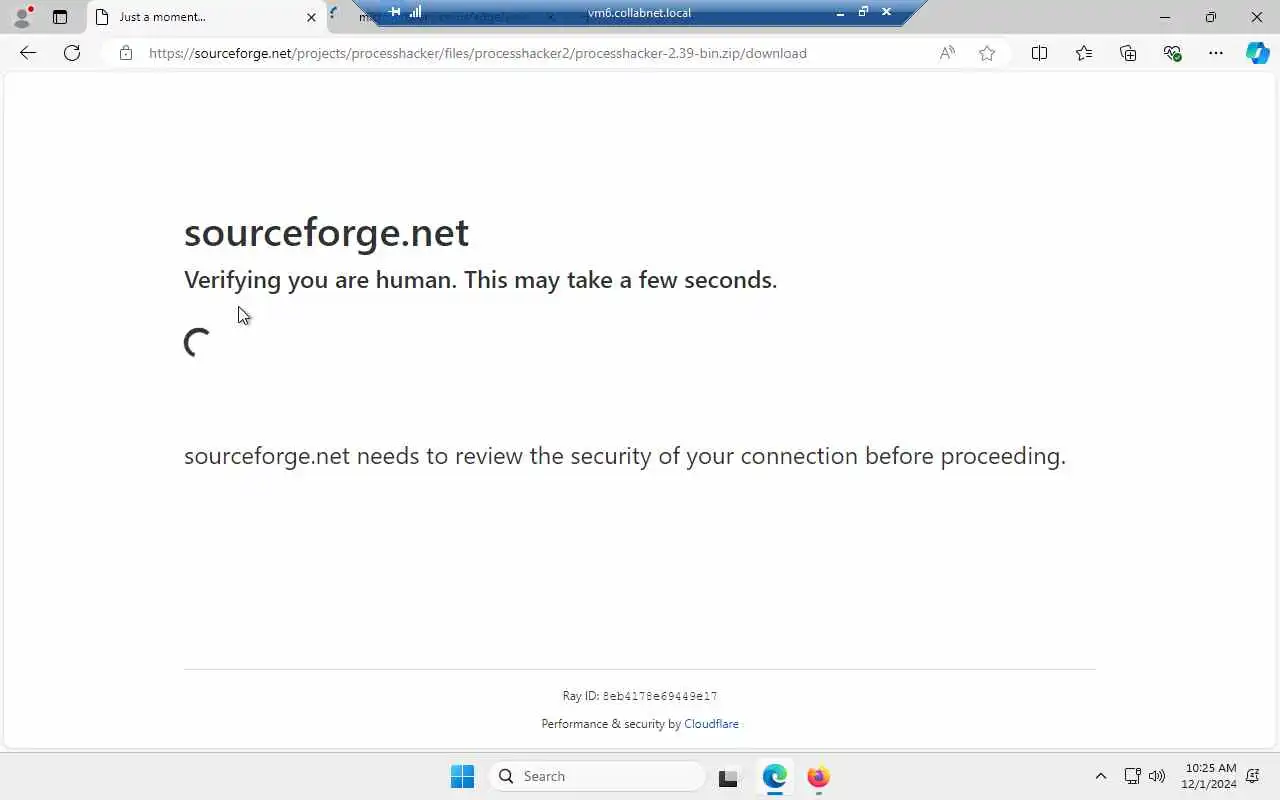Screen dimensions: 1280x800
Task: Open Browser essentials heart icon
Action: coord(1172,53)
